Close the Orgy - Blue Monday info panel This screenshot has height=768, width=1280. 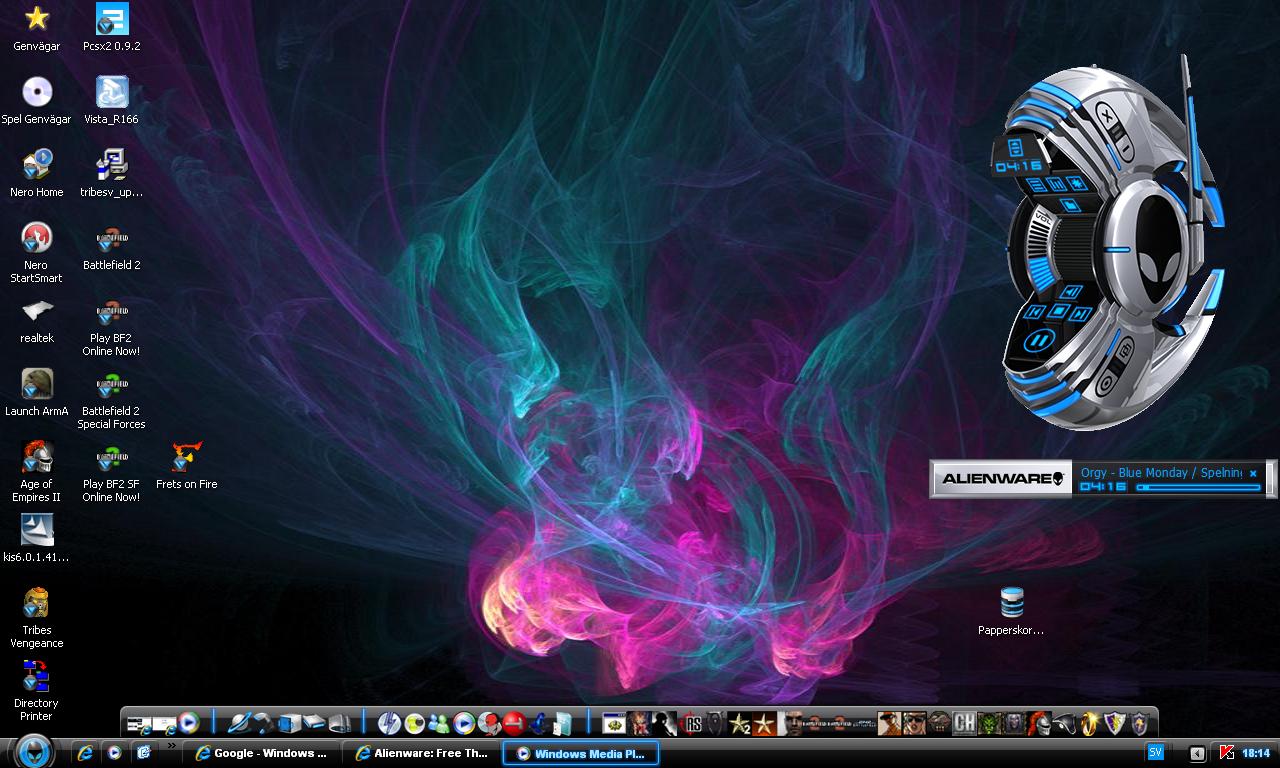pos(1253,473)
